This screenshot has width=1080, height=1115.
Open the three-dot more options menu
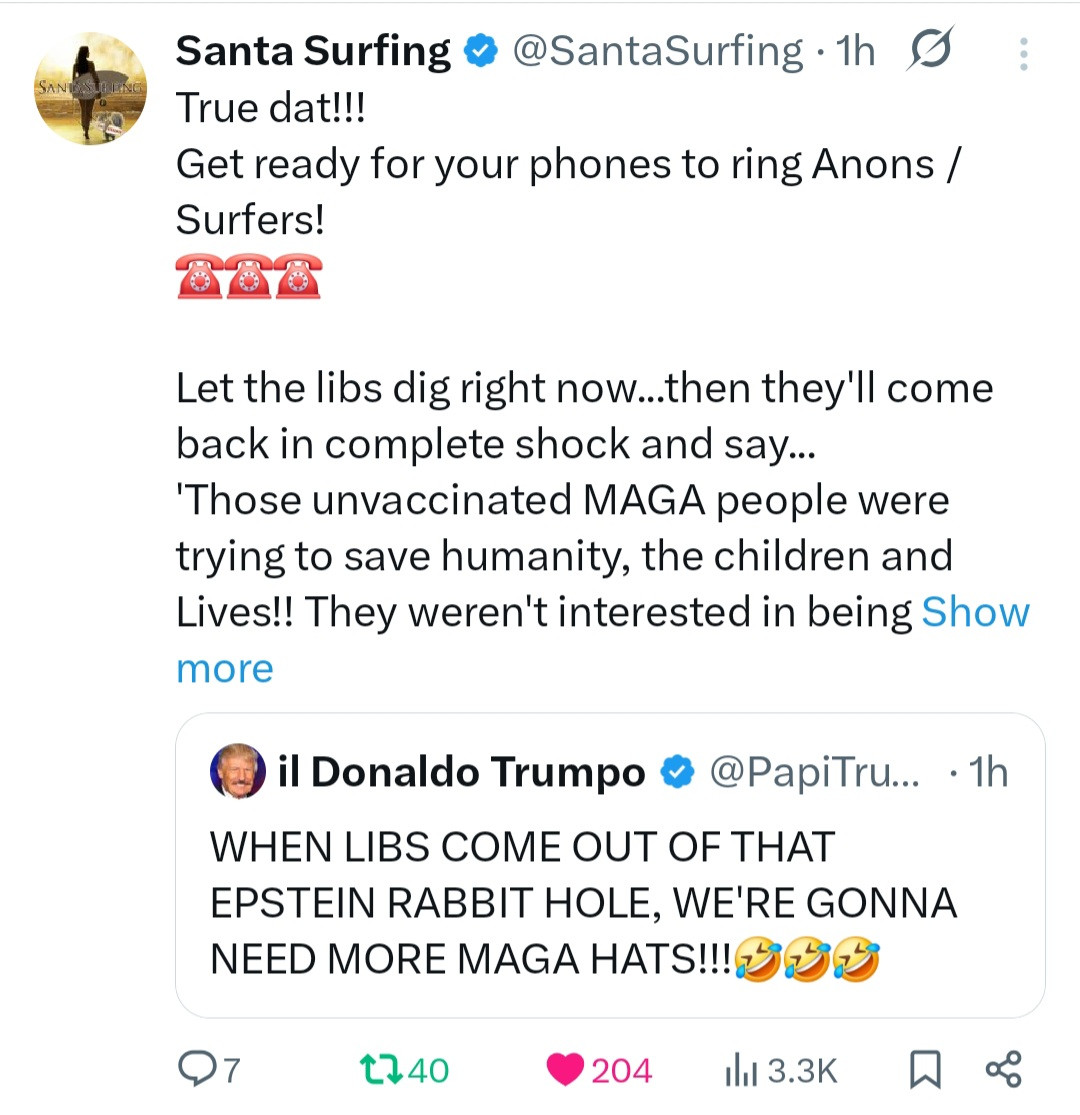click(x=1023, y=54)
